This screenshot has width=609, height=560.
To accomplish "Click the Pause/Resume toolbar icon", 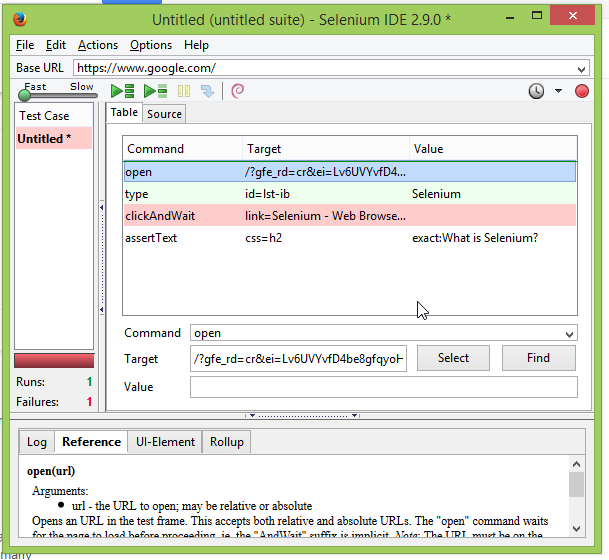I will tap(184, 91).
